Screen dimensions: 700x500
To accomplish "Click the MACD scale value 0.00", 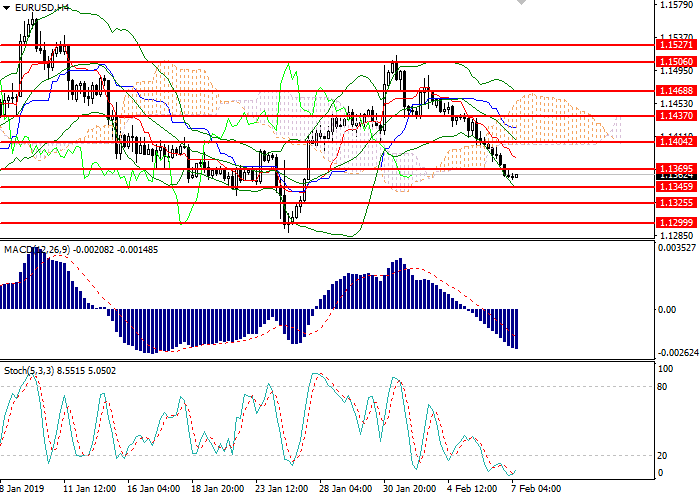I will [x=665, y=309].
